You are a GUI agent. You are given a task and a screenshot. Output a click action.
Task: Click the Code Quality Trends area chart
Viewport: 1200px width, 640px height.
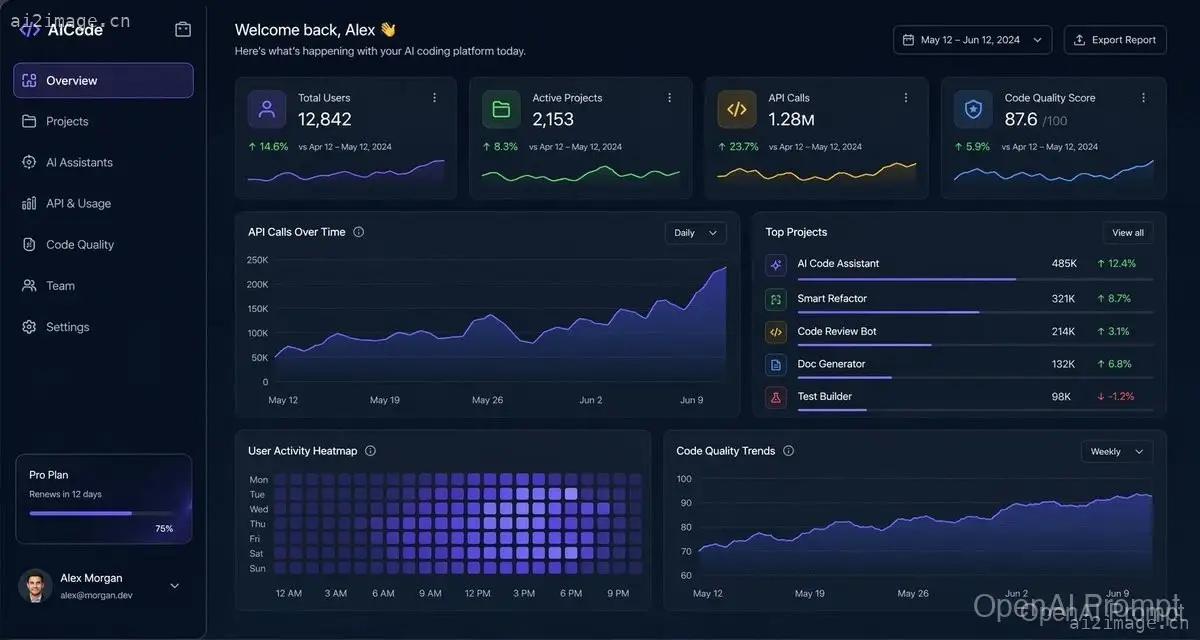[925, 535]
